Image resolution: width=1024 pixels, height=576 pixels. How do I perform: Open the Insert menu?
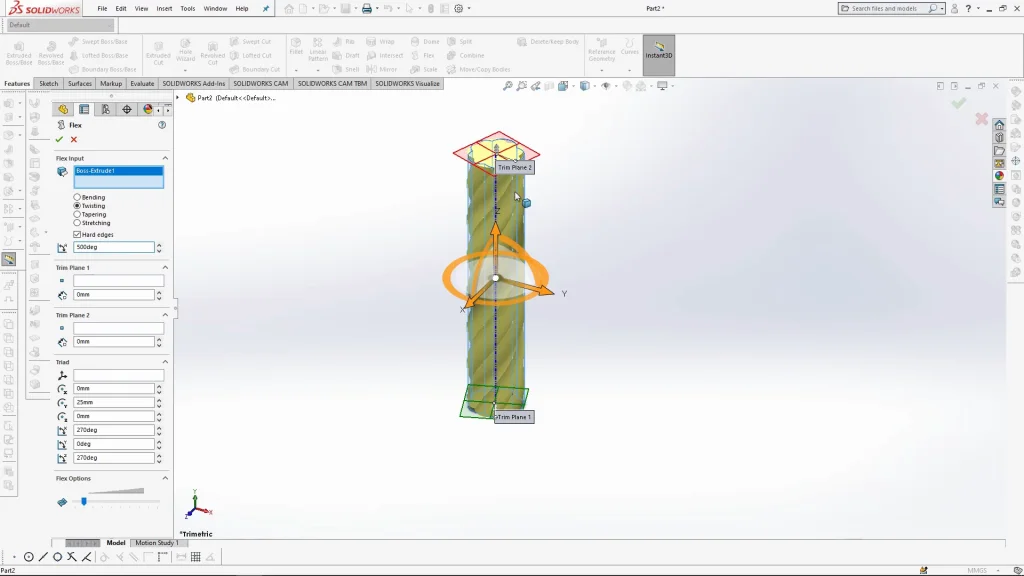164,8
